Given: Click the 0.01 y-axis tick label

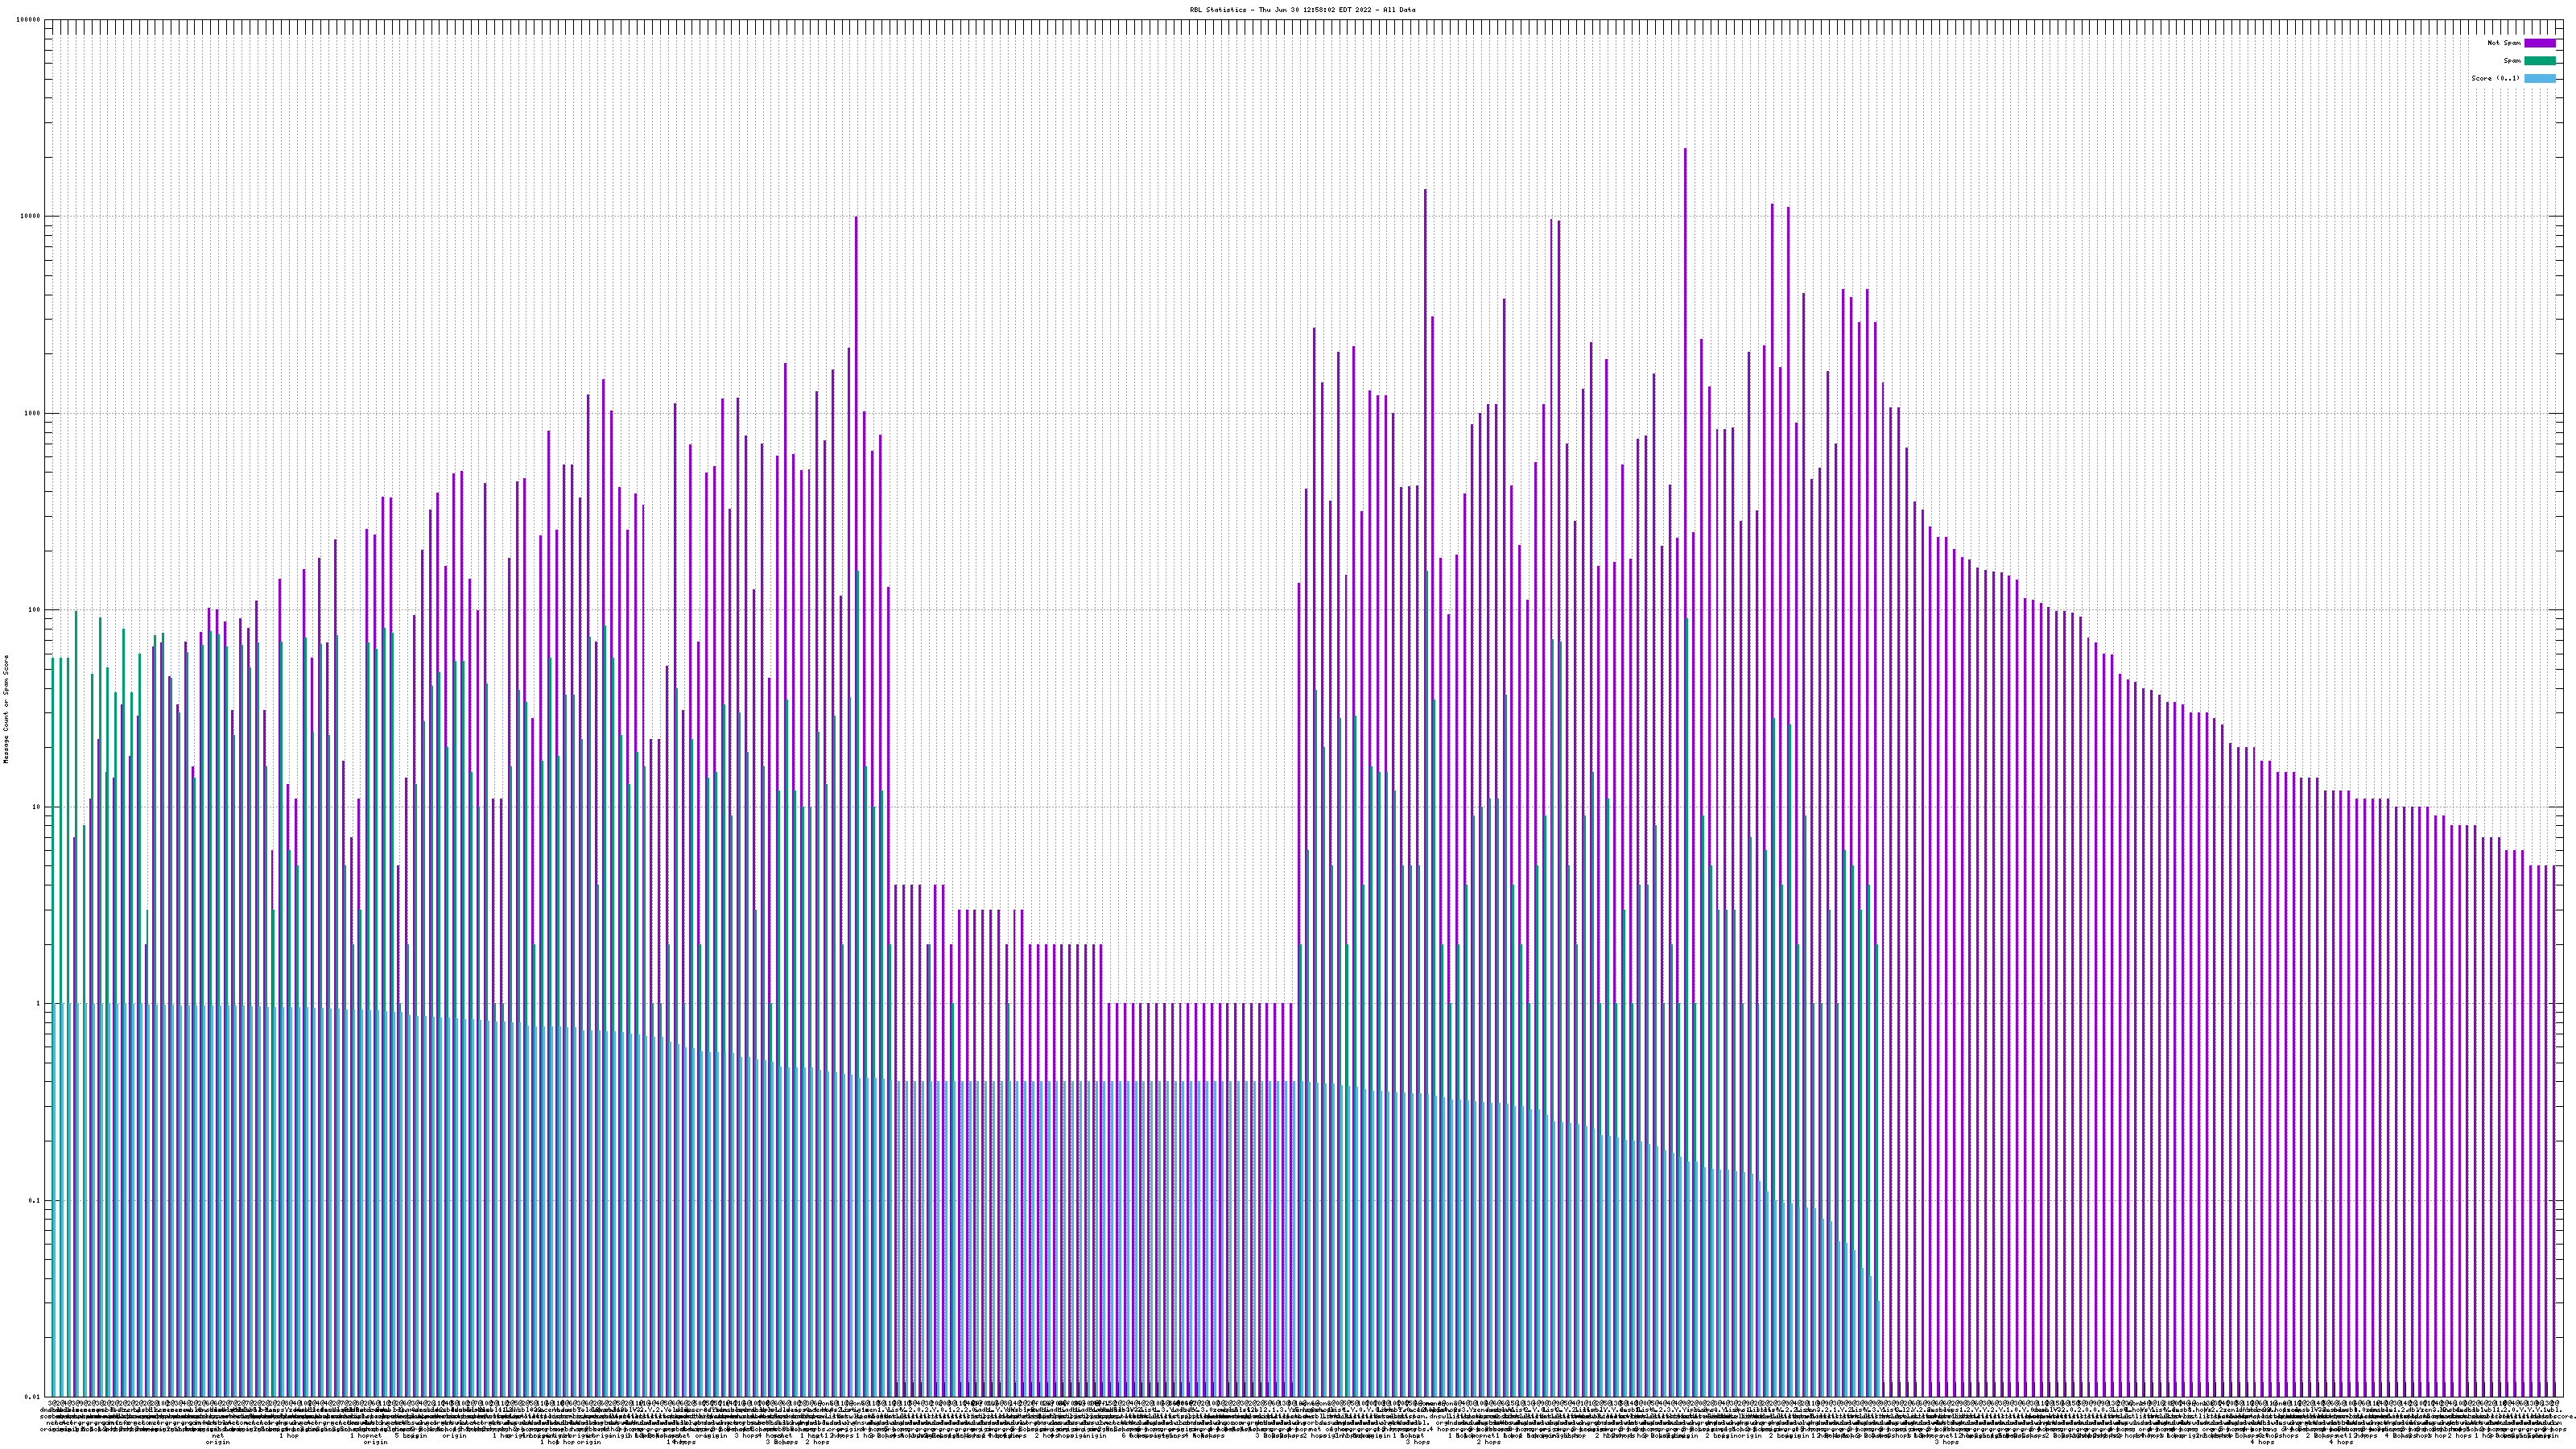Looking at the screenshot, I should point(33,1397).
